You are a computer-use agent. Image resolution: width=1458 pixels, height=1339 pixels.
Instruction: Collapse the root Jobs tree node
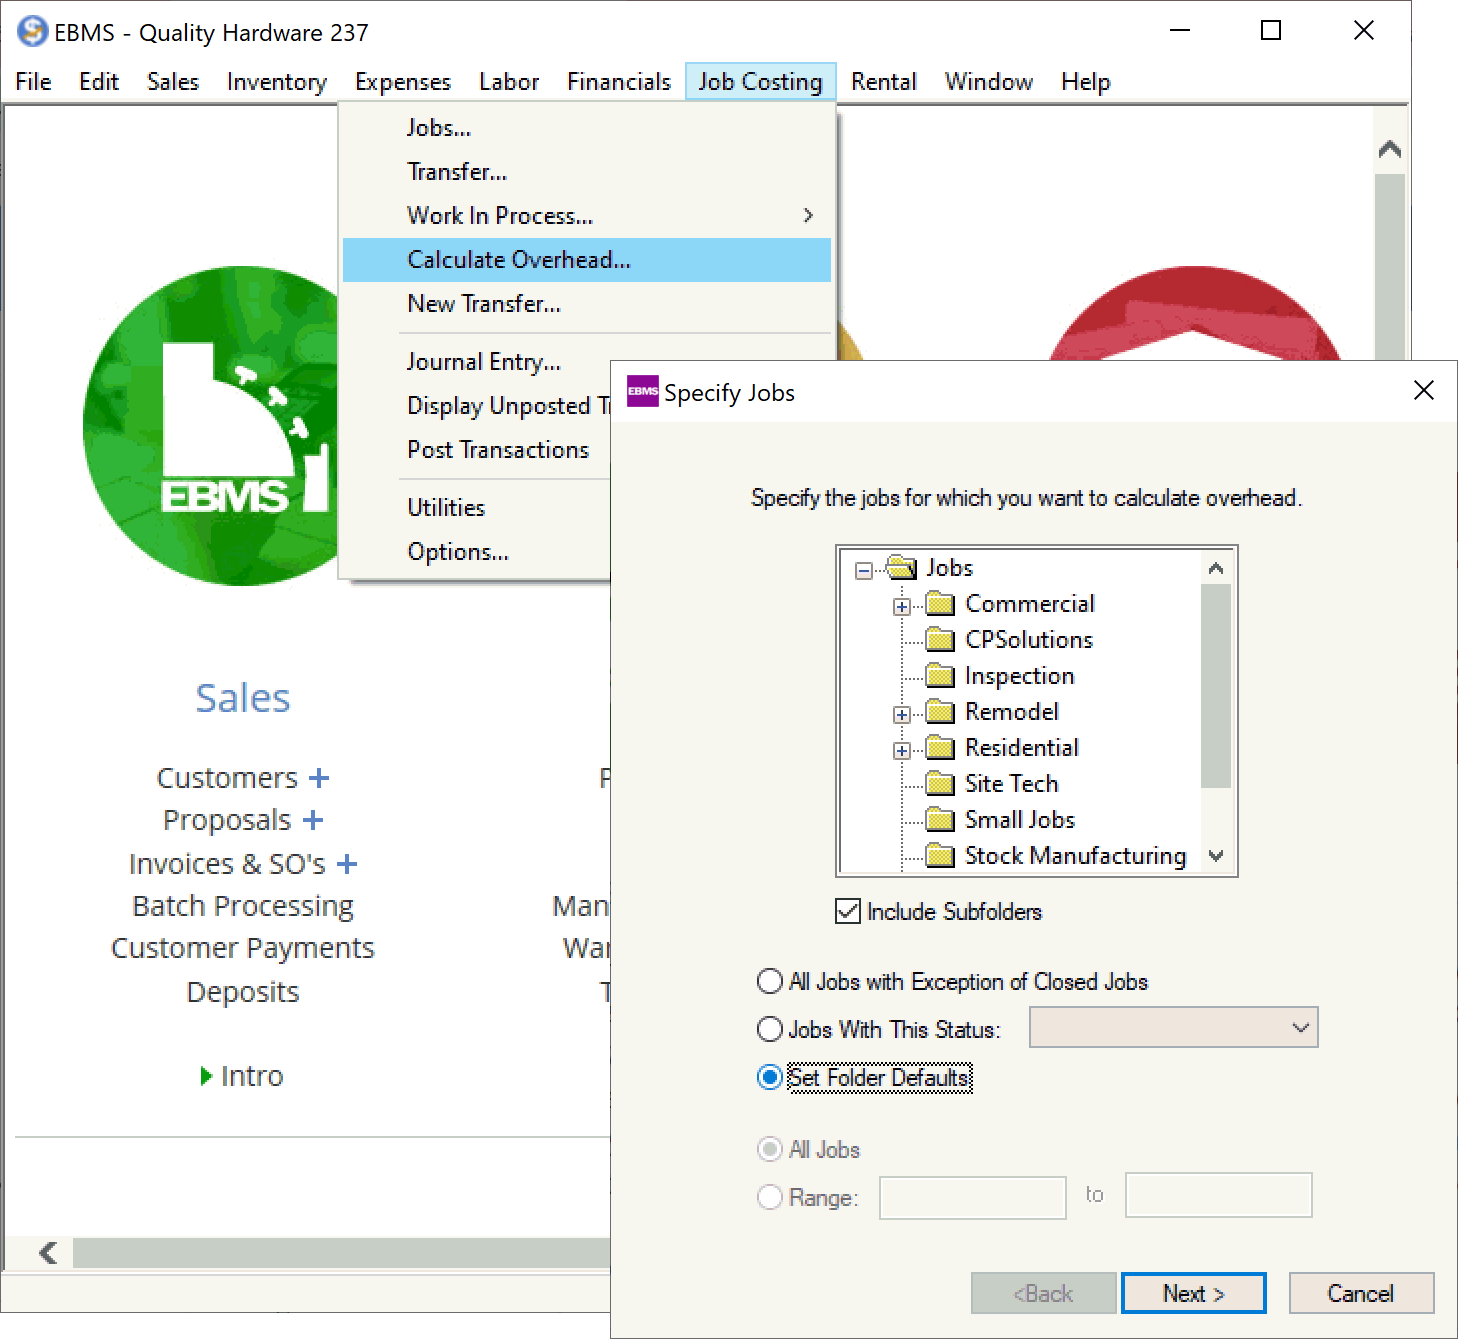(x=863, y=571)
